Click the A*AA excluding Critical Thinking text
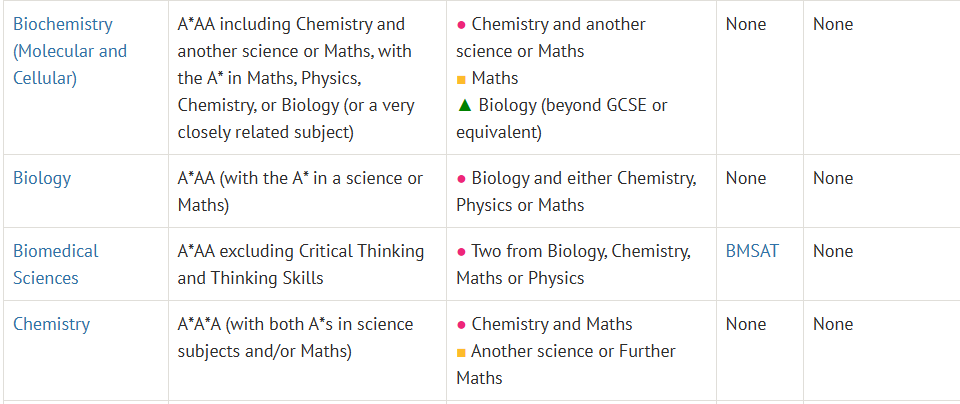 coord(301,264)
